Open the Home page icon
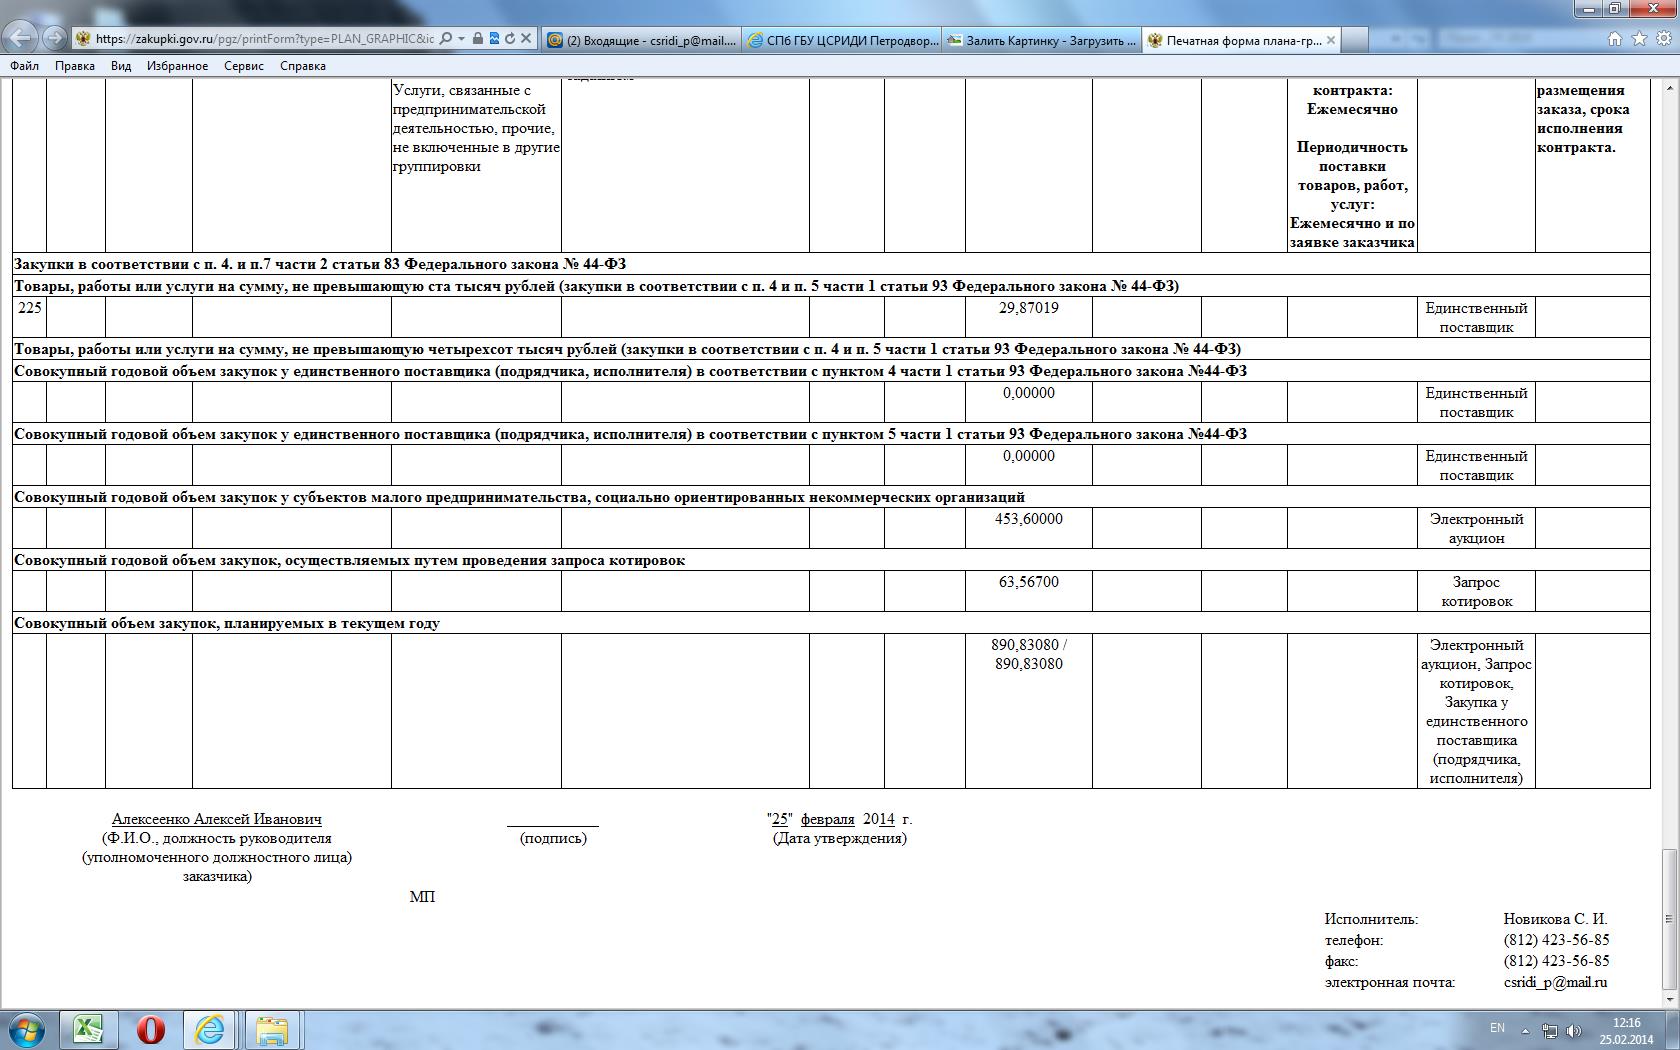This screenshot has width=1680, height=1050. coord(1615,39)
